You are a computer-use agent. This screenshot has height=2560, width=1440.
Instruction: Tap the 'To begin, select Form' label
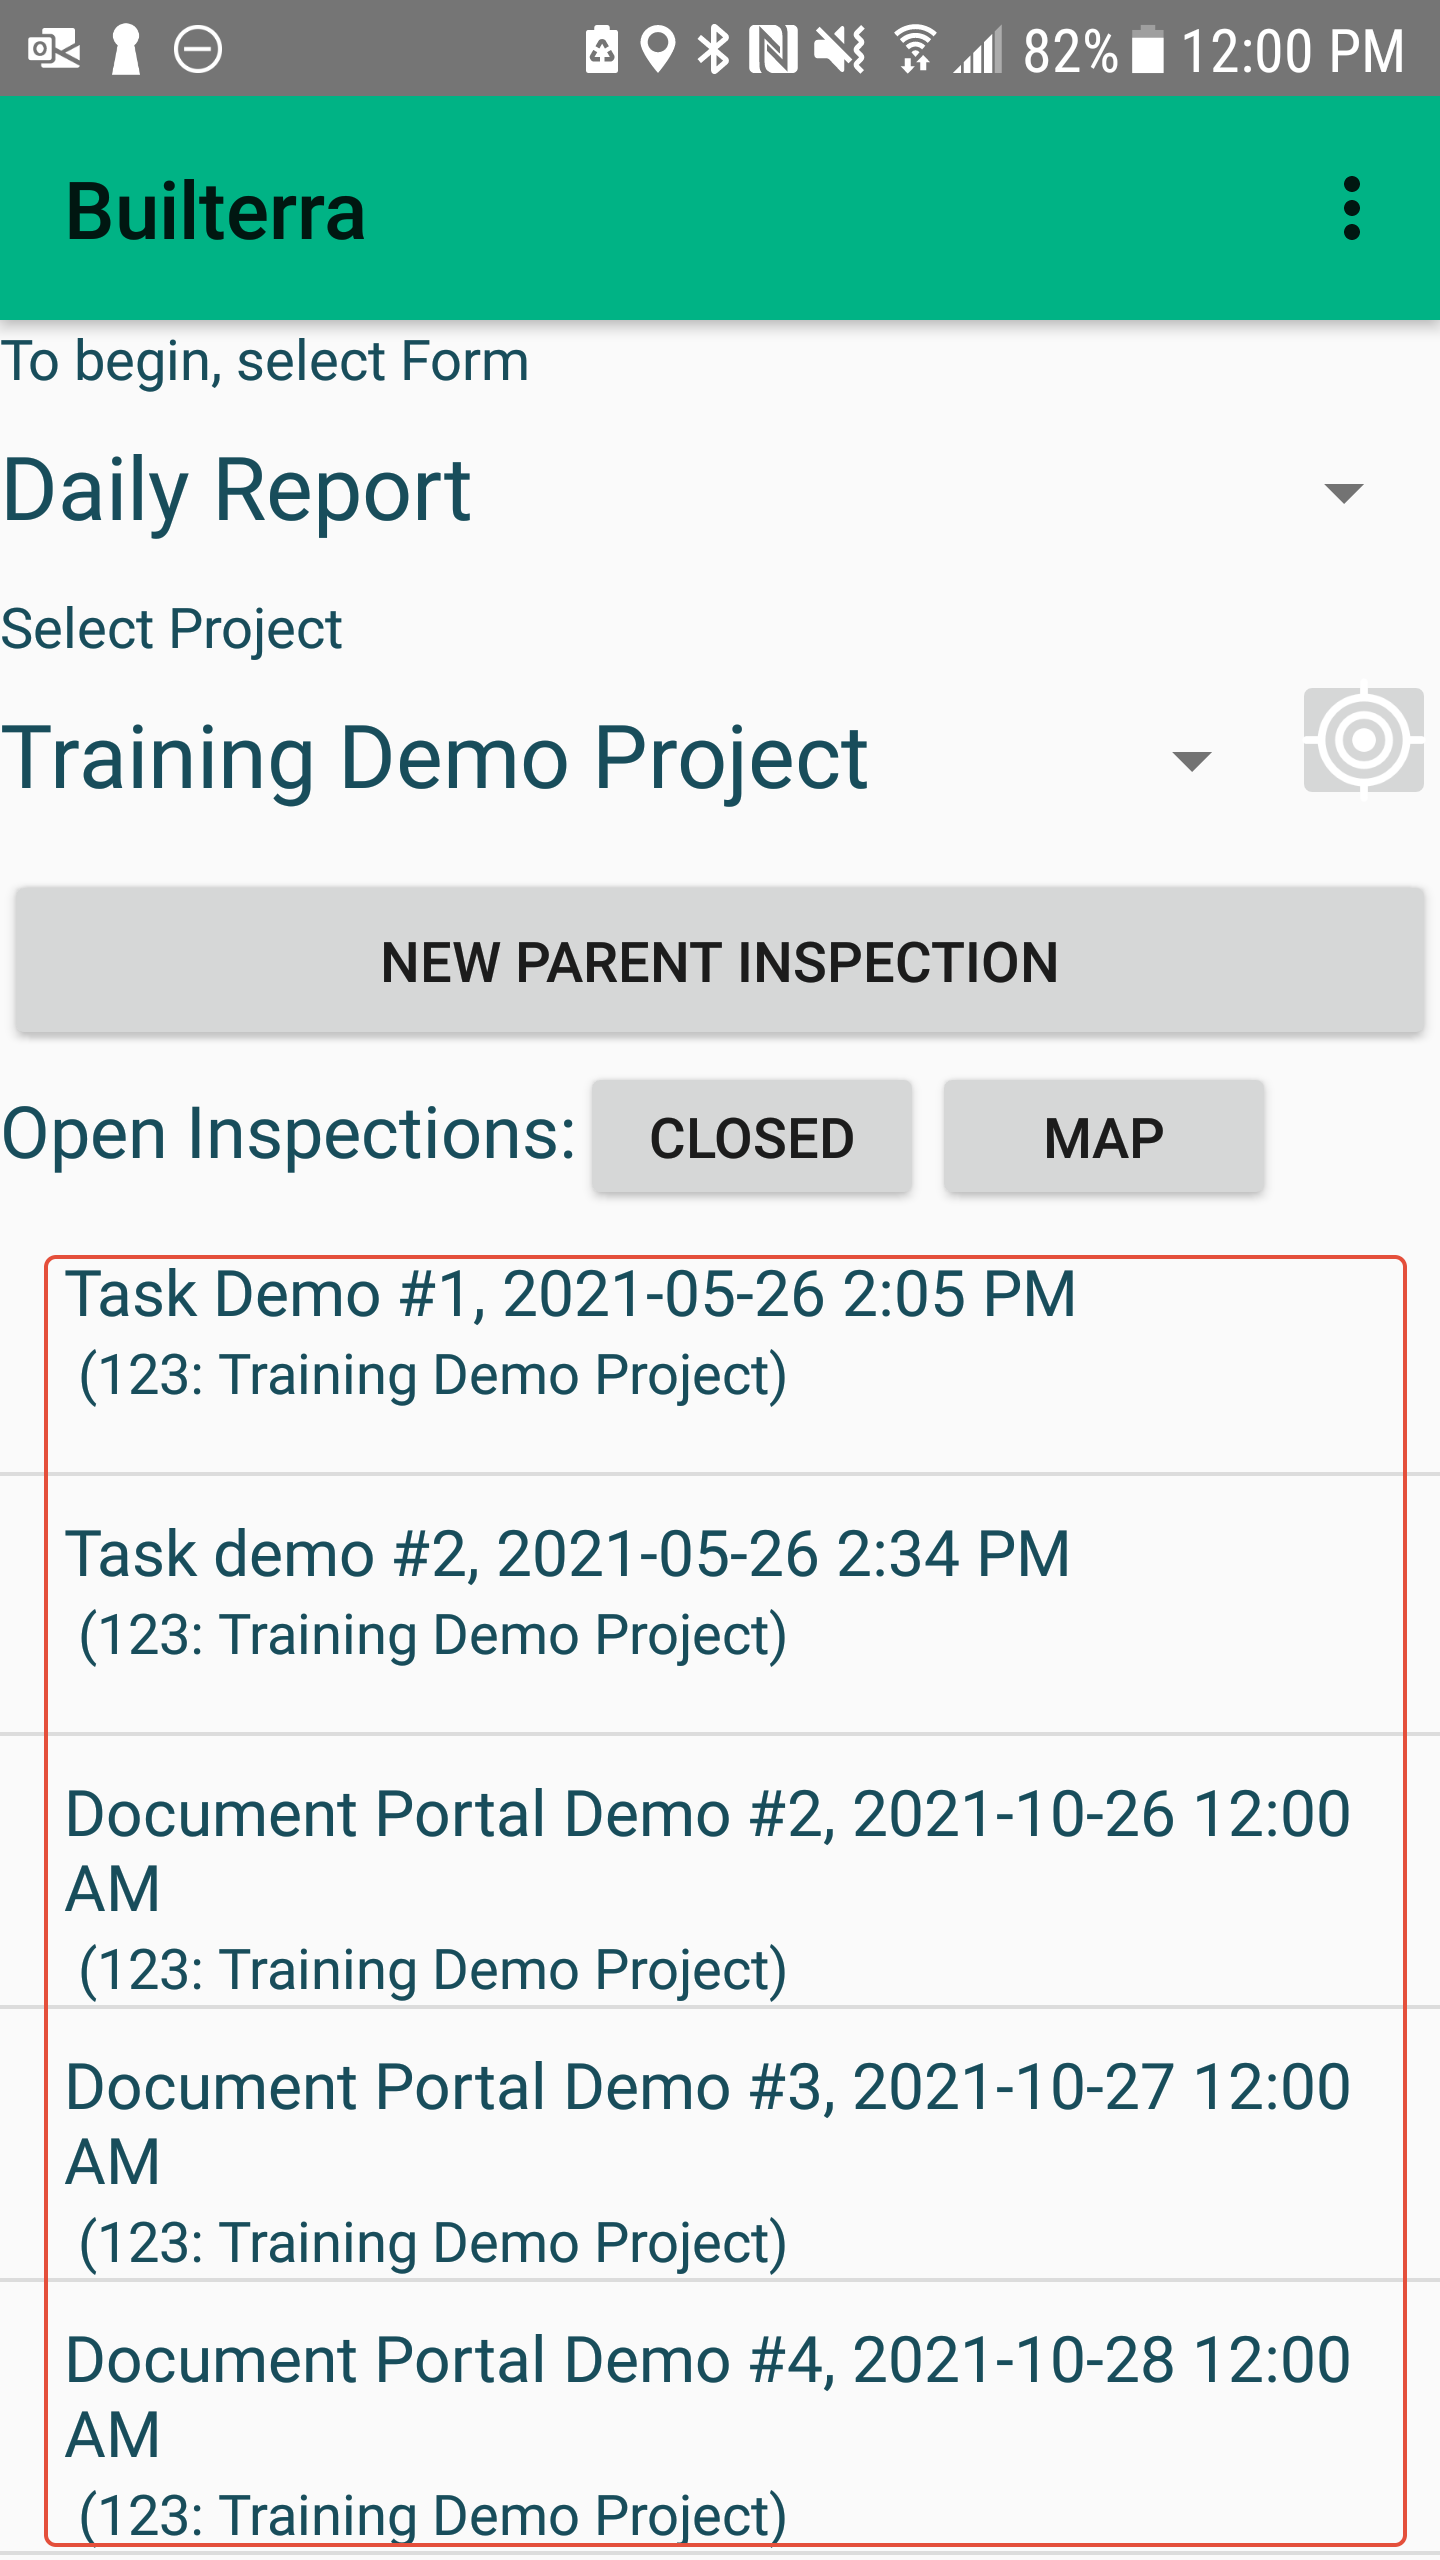tap(264, 361)
